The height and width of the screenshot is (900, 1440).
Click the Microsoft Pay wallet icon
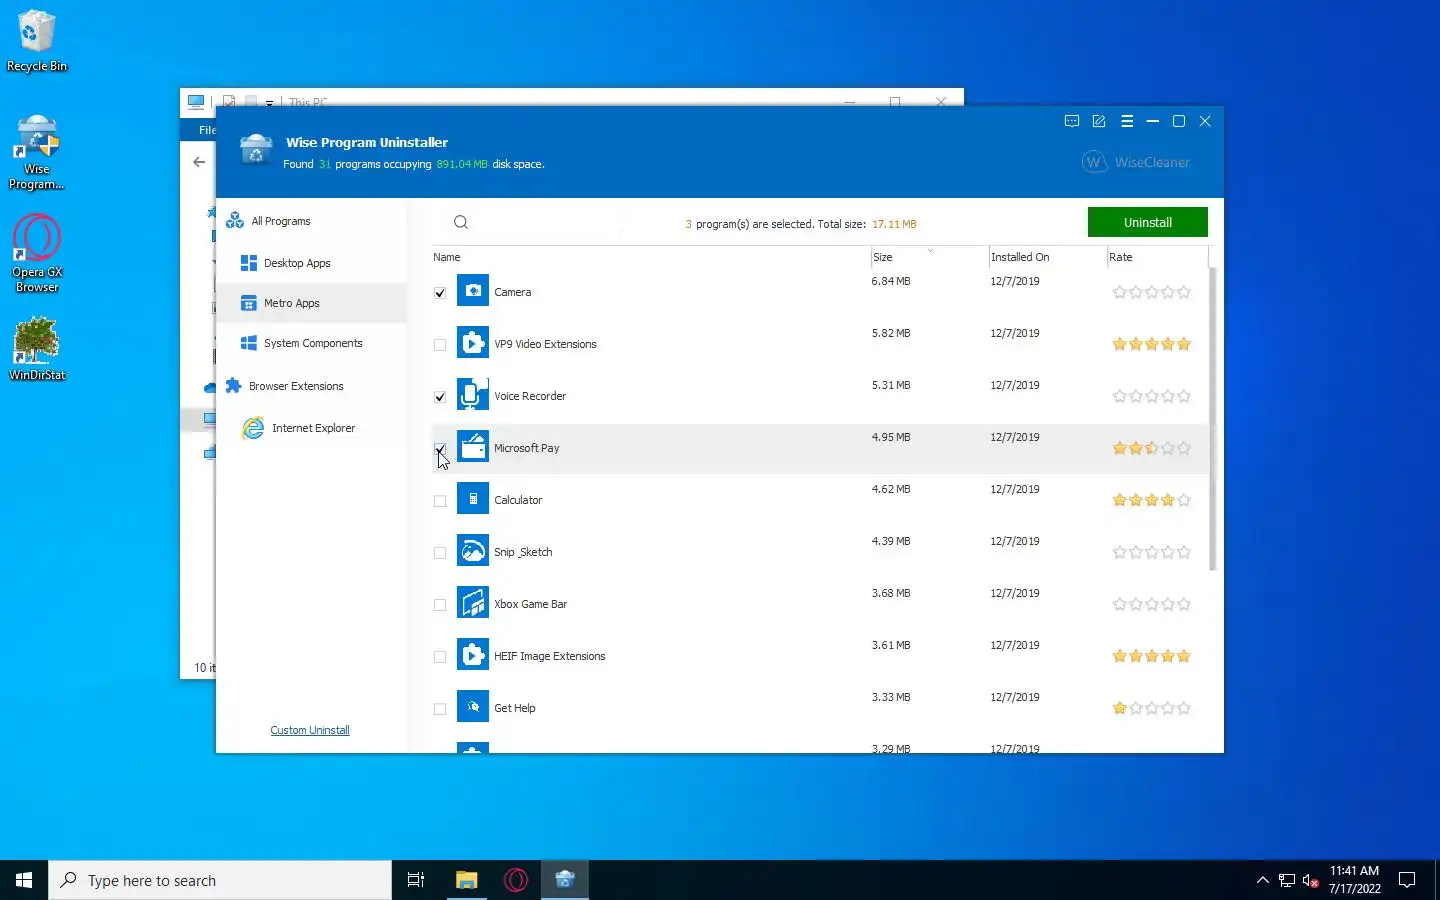[473, 447]
